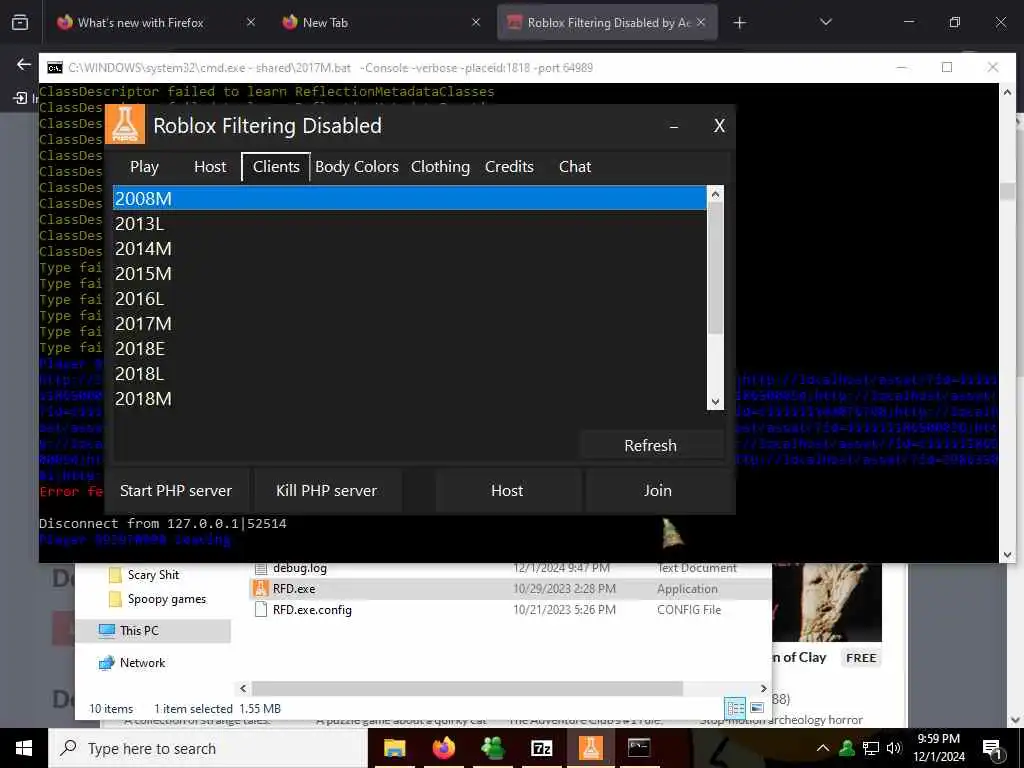Screen dimensions: 1024x768
Task: Minimize the Roblox Filtering Disabled window
Action: click(674, 127)
